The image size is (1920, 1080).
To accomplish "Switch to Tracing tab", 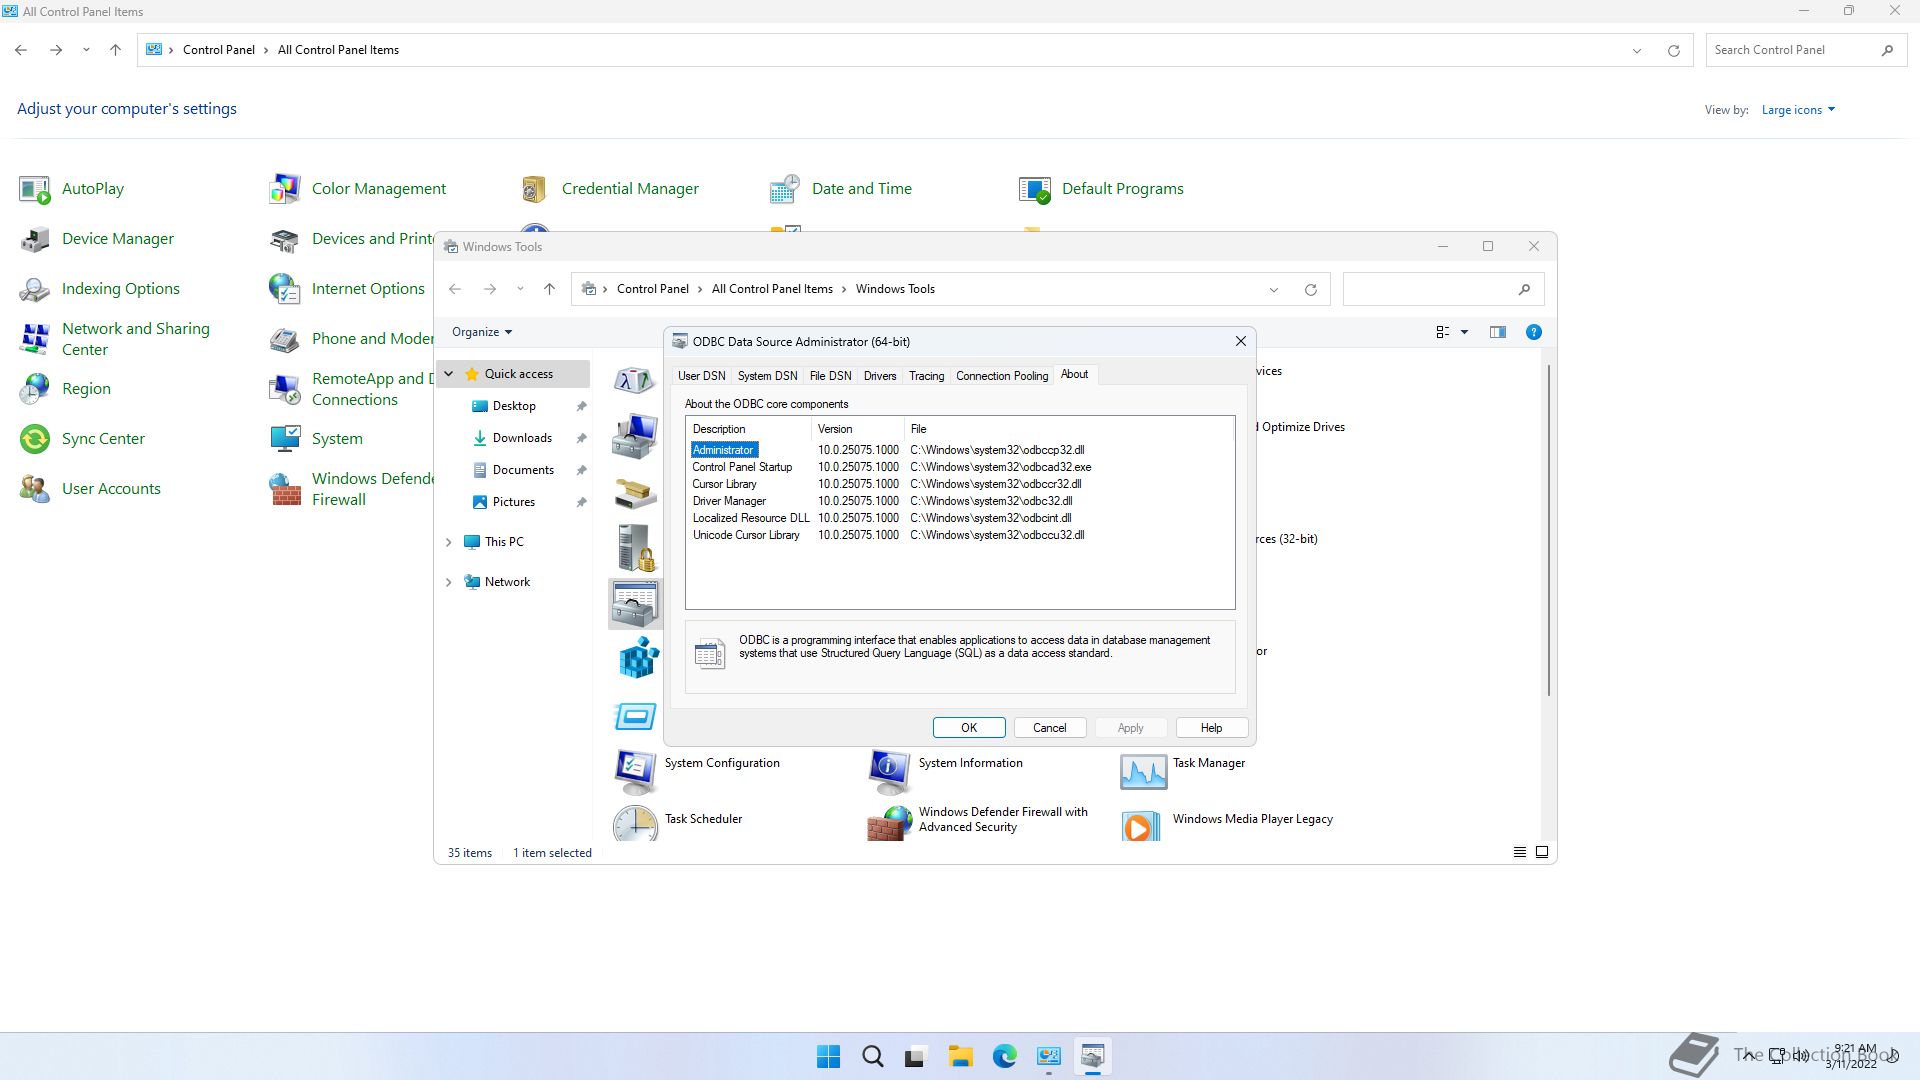I will coord(926,376).
